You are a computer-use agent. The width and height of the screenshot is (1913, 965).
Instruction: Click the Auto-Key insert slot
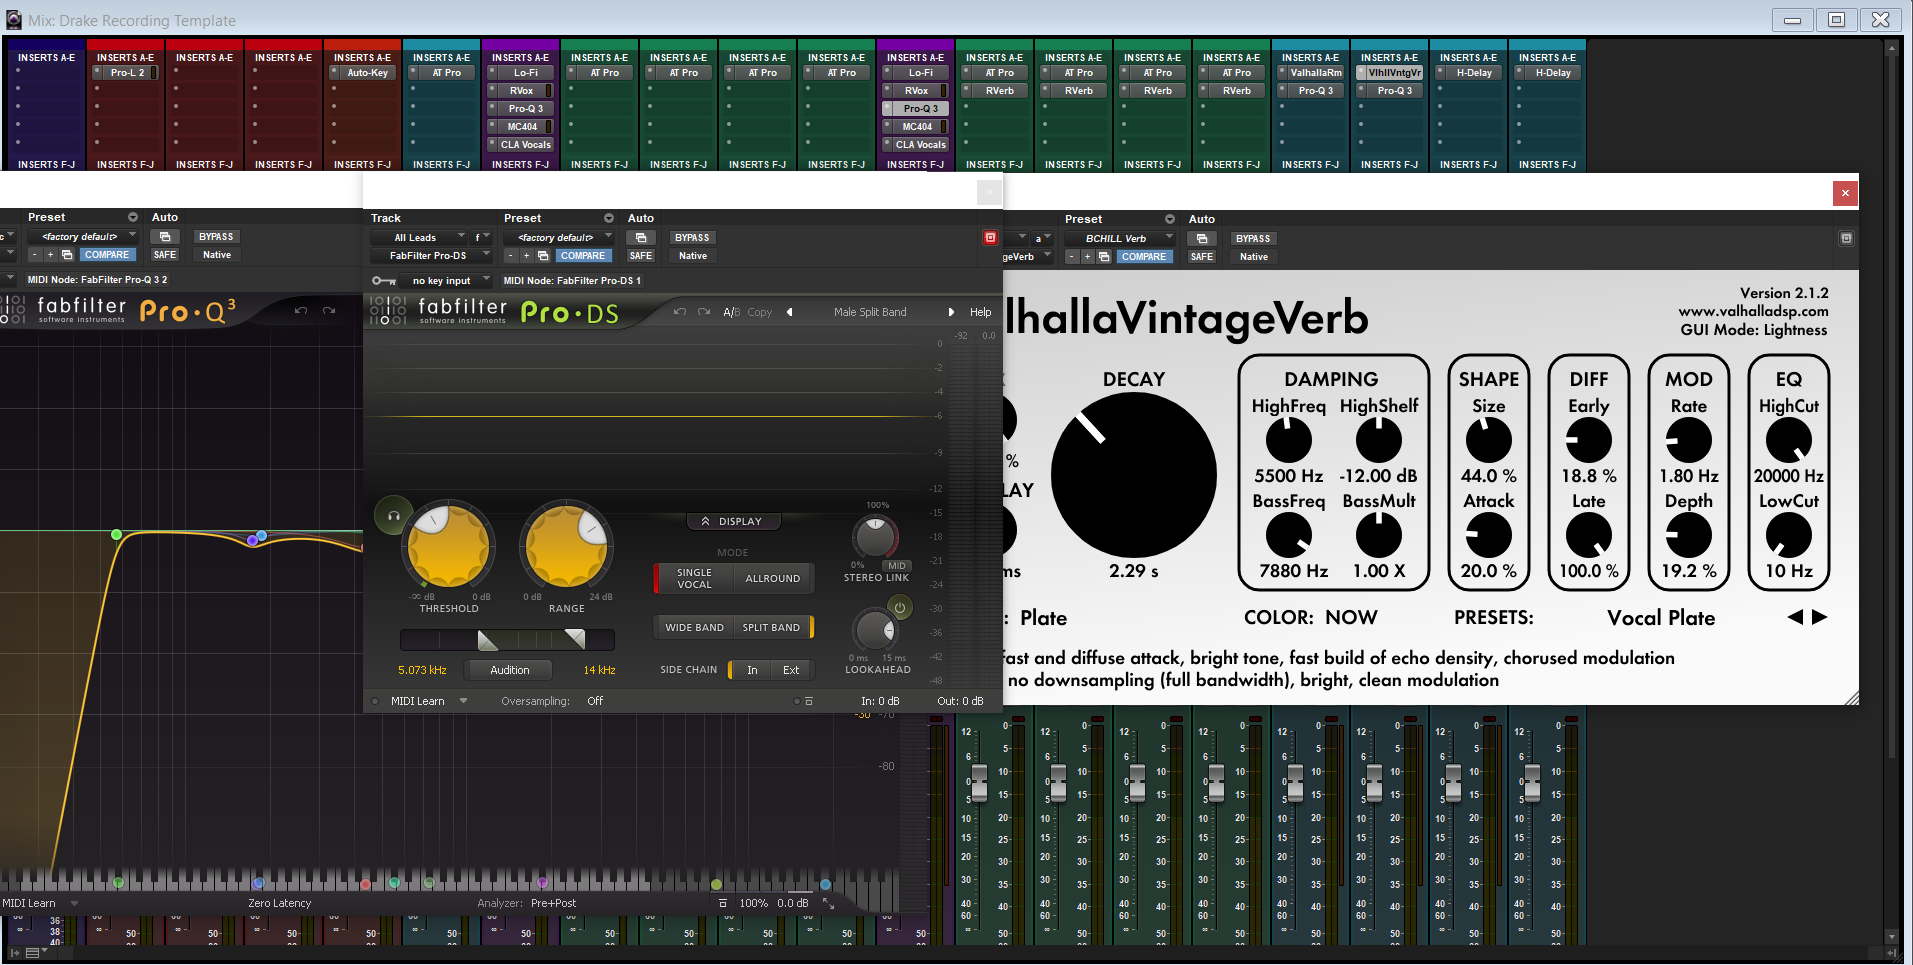point(367,73)
